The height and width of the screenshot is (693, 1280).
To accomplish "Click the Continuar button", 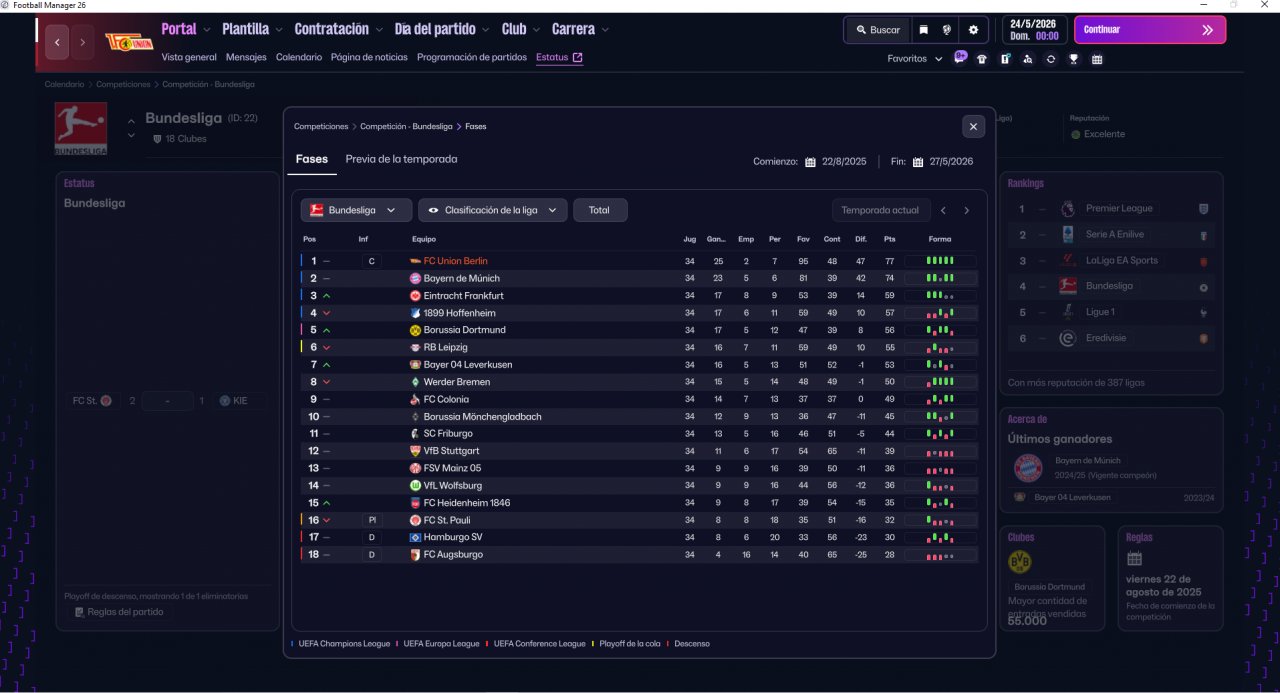I will (x=1150, y=30).
